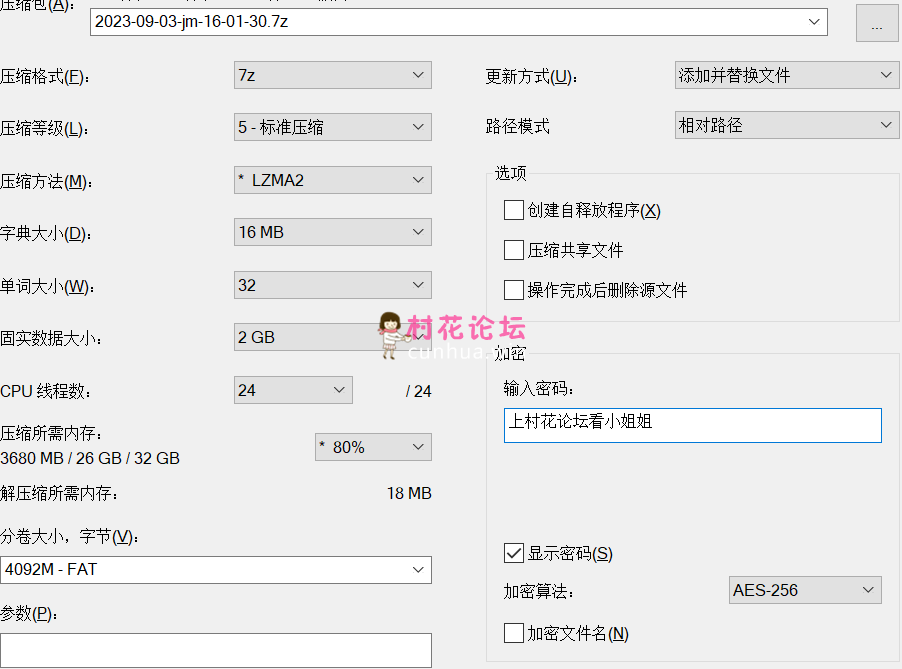Open the 压缩等级 5 - 标准压缩 dropdown
Viewport: 902px width, 669px height.
pos(332,127)
